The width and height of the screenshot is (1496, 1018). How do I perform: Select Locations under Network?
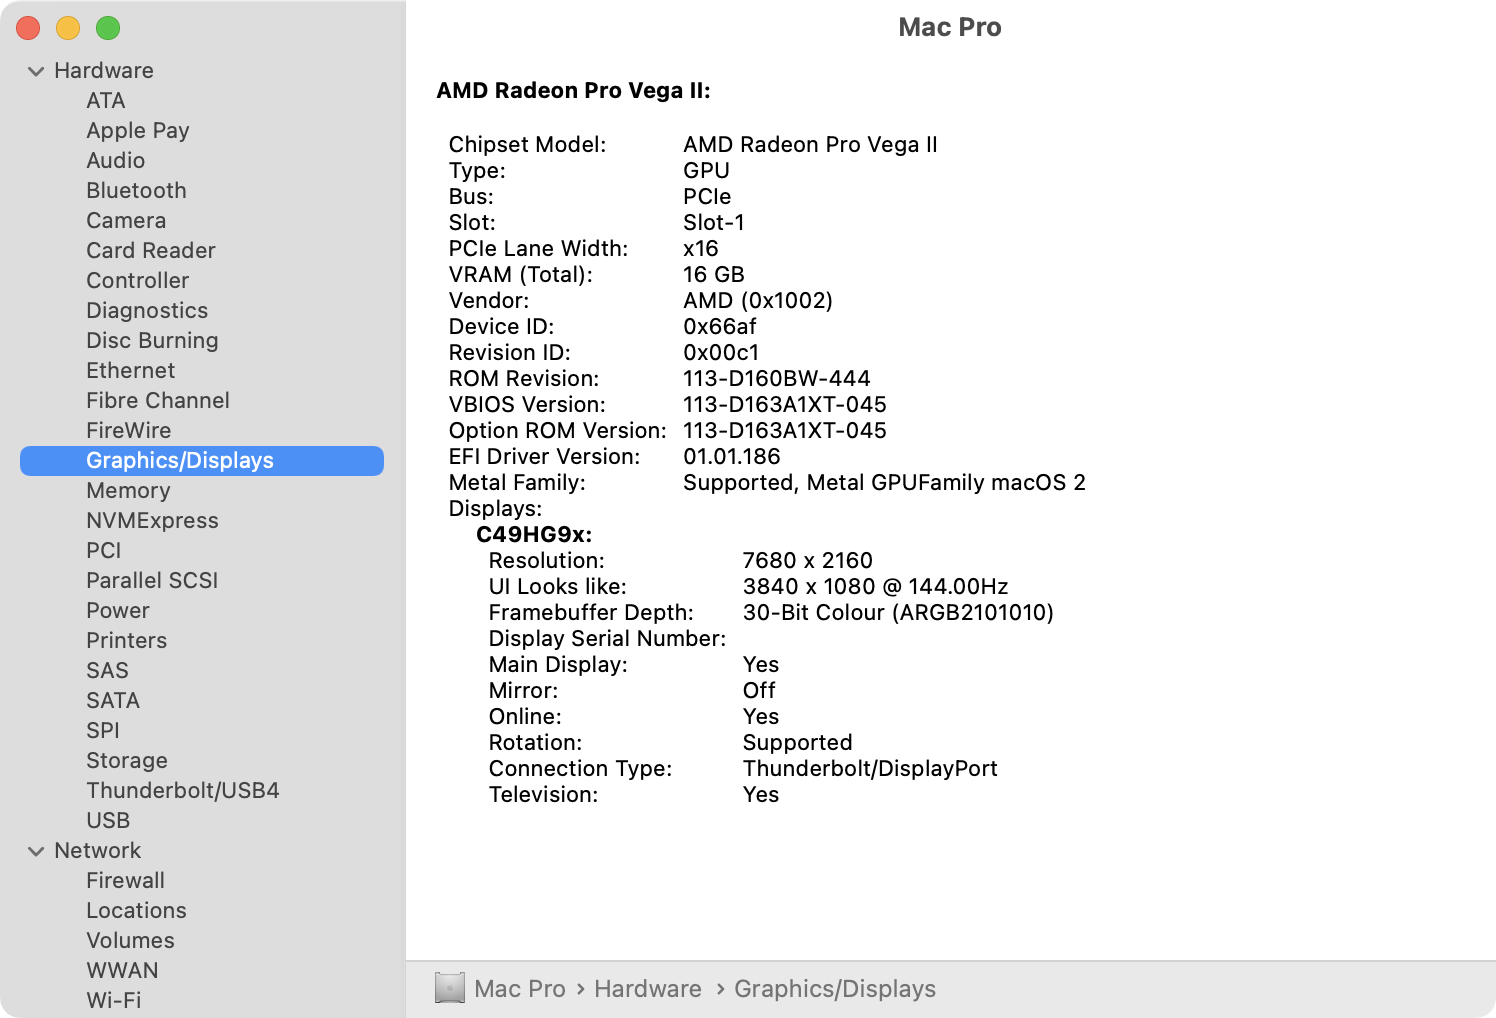[x=137, y=911]
